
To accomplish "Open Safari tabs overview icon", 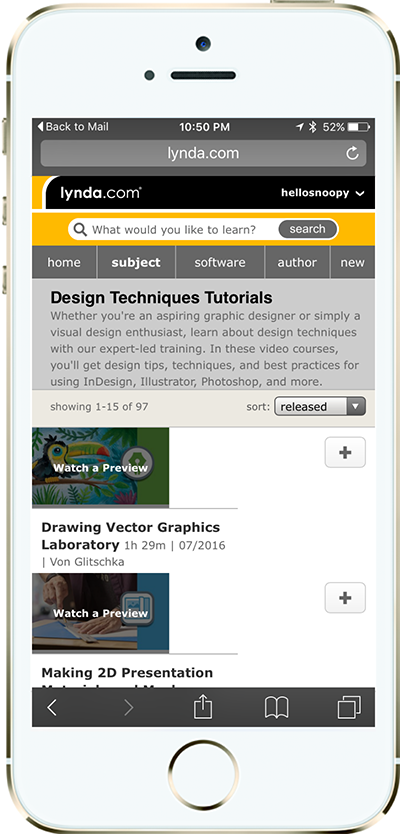I will 349,708.
